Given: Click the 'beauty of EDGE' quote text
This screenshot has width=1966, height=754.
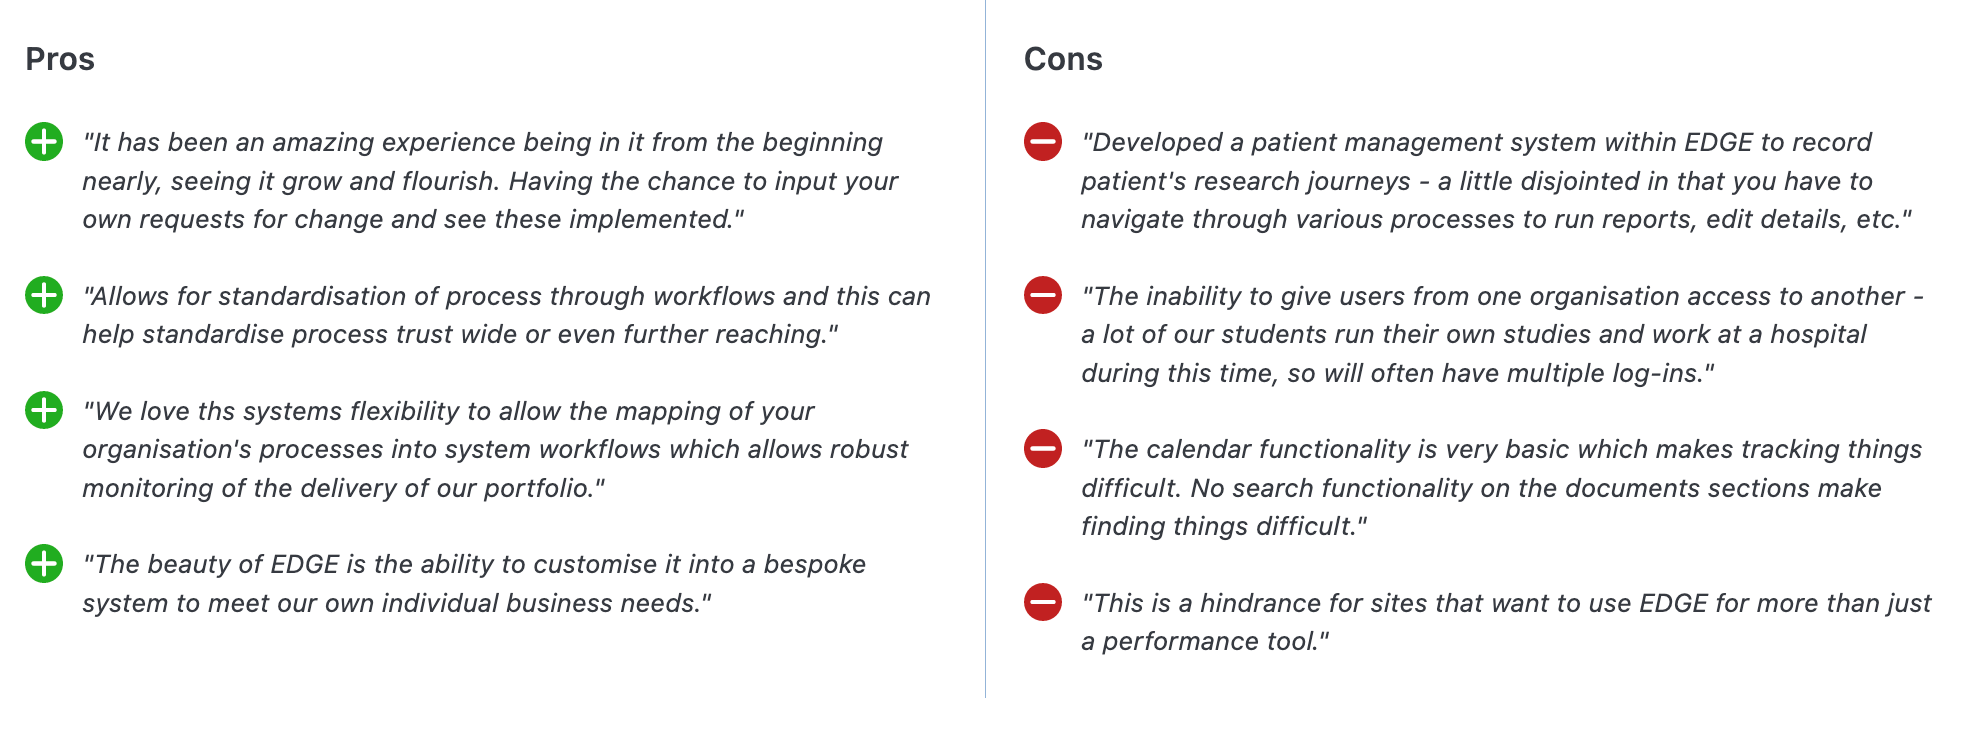Looking at the screenshot, I should click(474, 583).
